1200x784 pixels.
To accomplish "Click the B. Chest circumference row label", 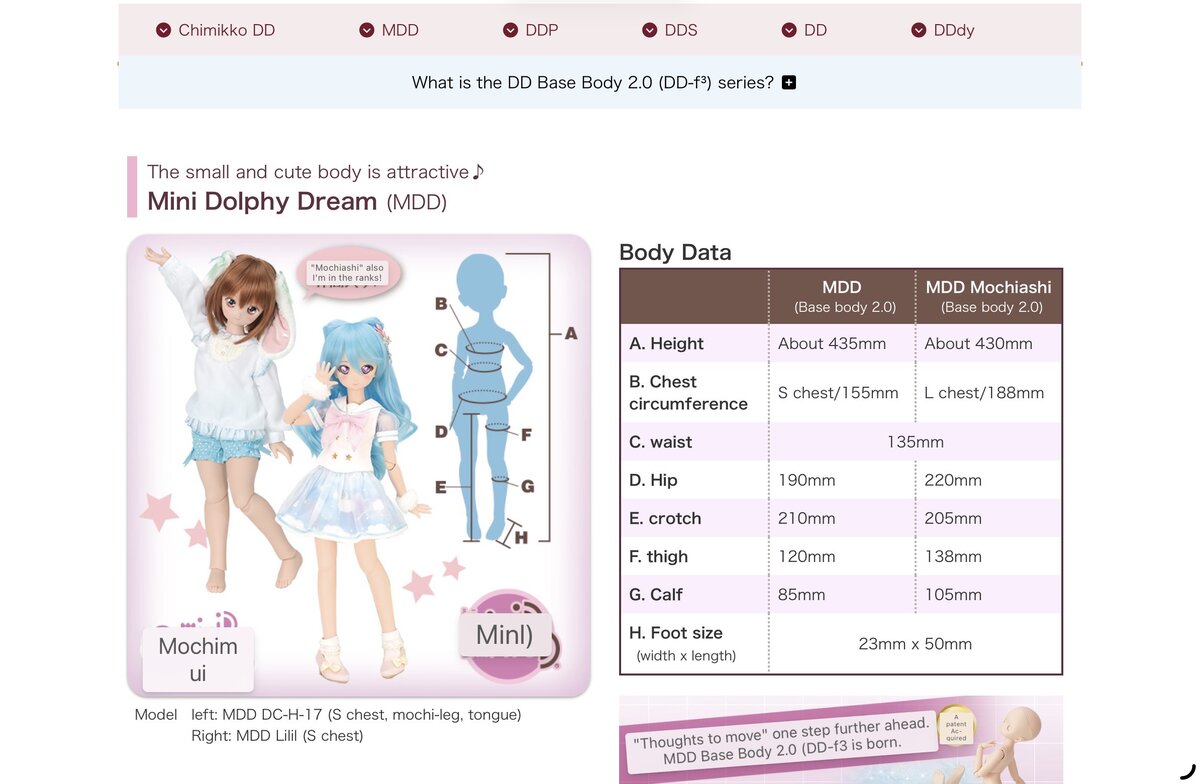I will pos(688,393).
